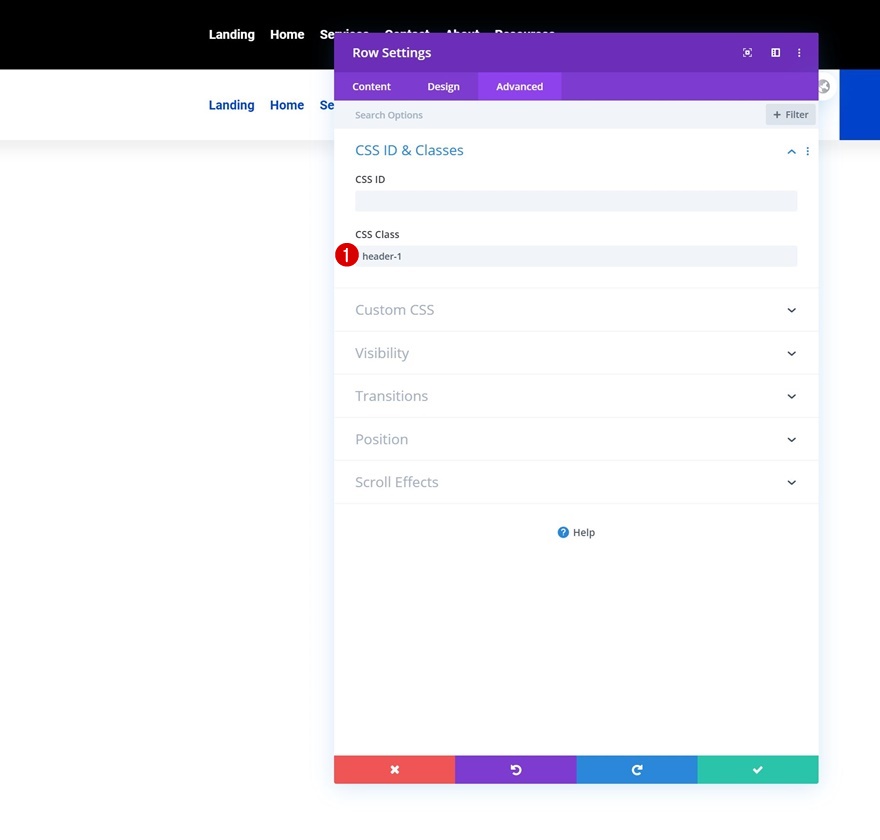880x840 pixels.
Task: Undo the last change
Action: [x=515, y=770]
